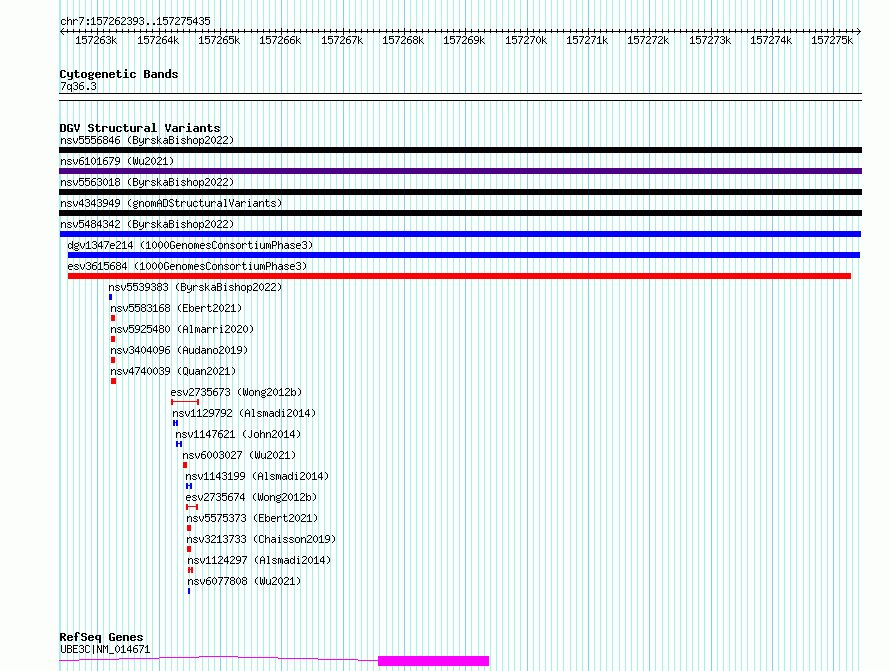Image resolution: width=890 pixels, height=671 pixels.
Task: Open esv2735673 (Wong2012b) label
Action: [236, 392]
